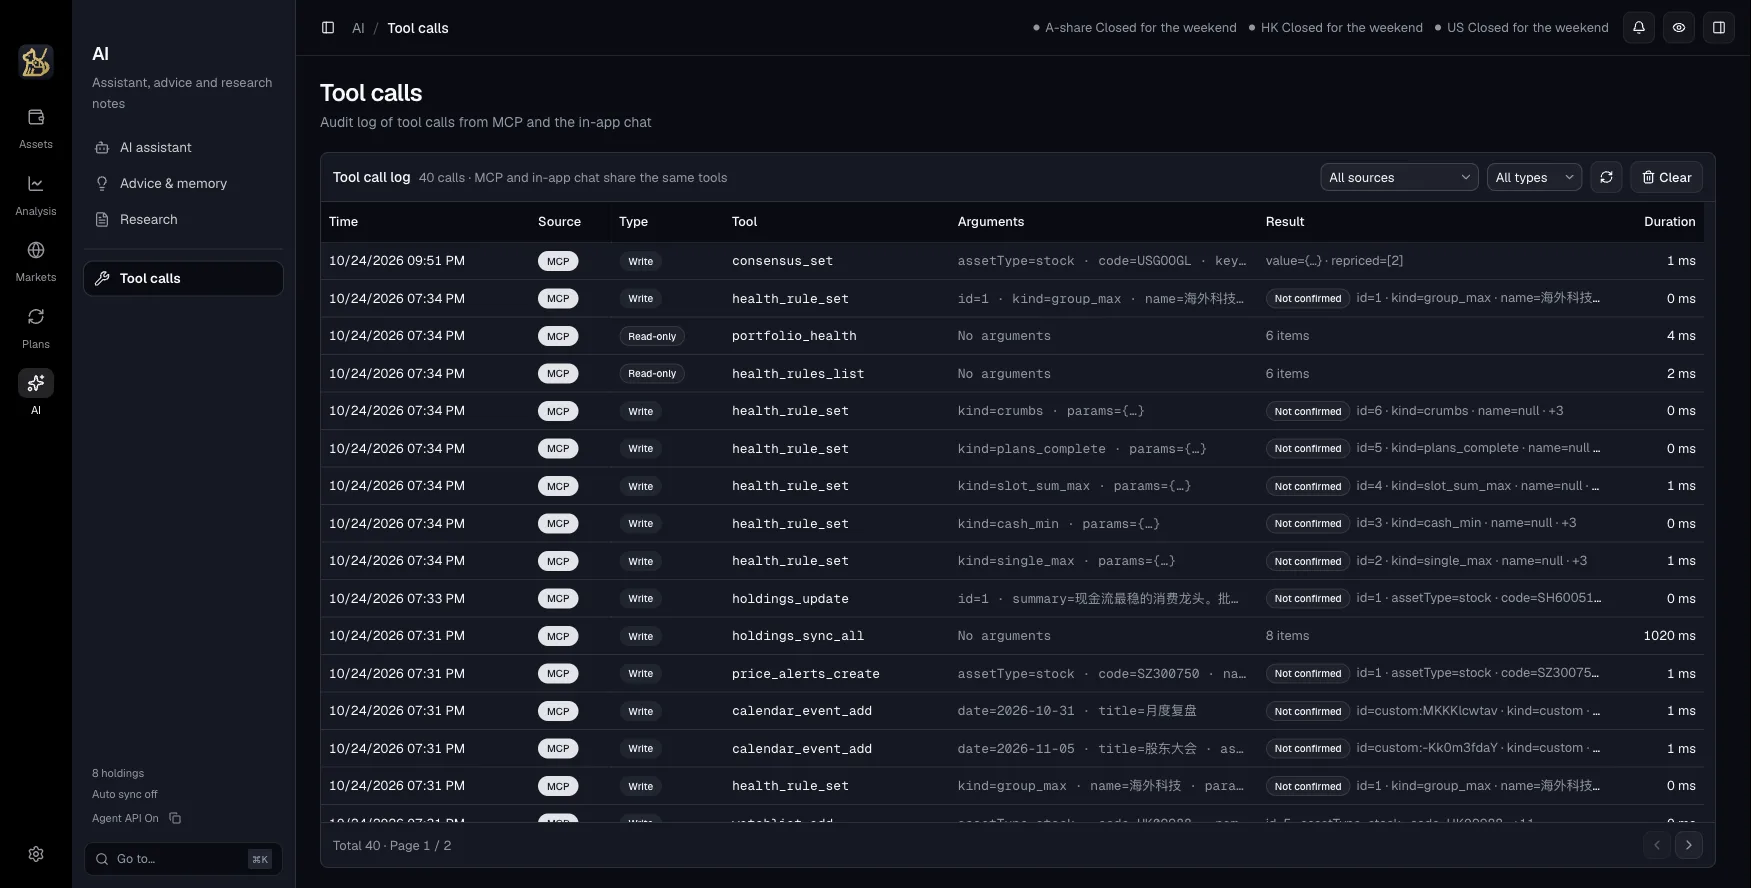Select the AI sparkle icon

point(36,383)
